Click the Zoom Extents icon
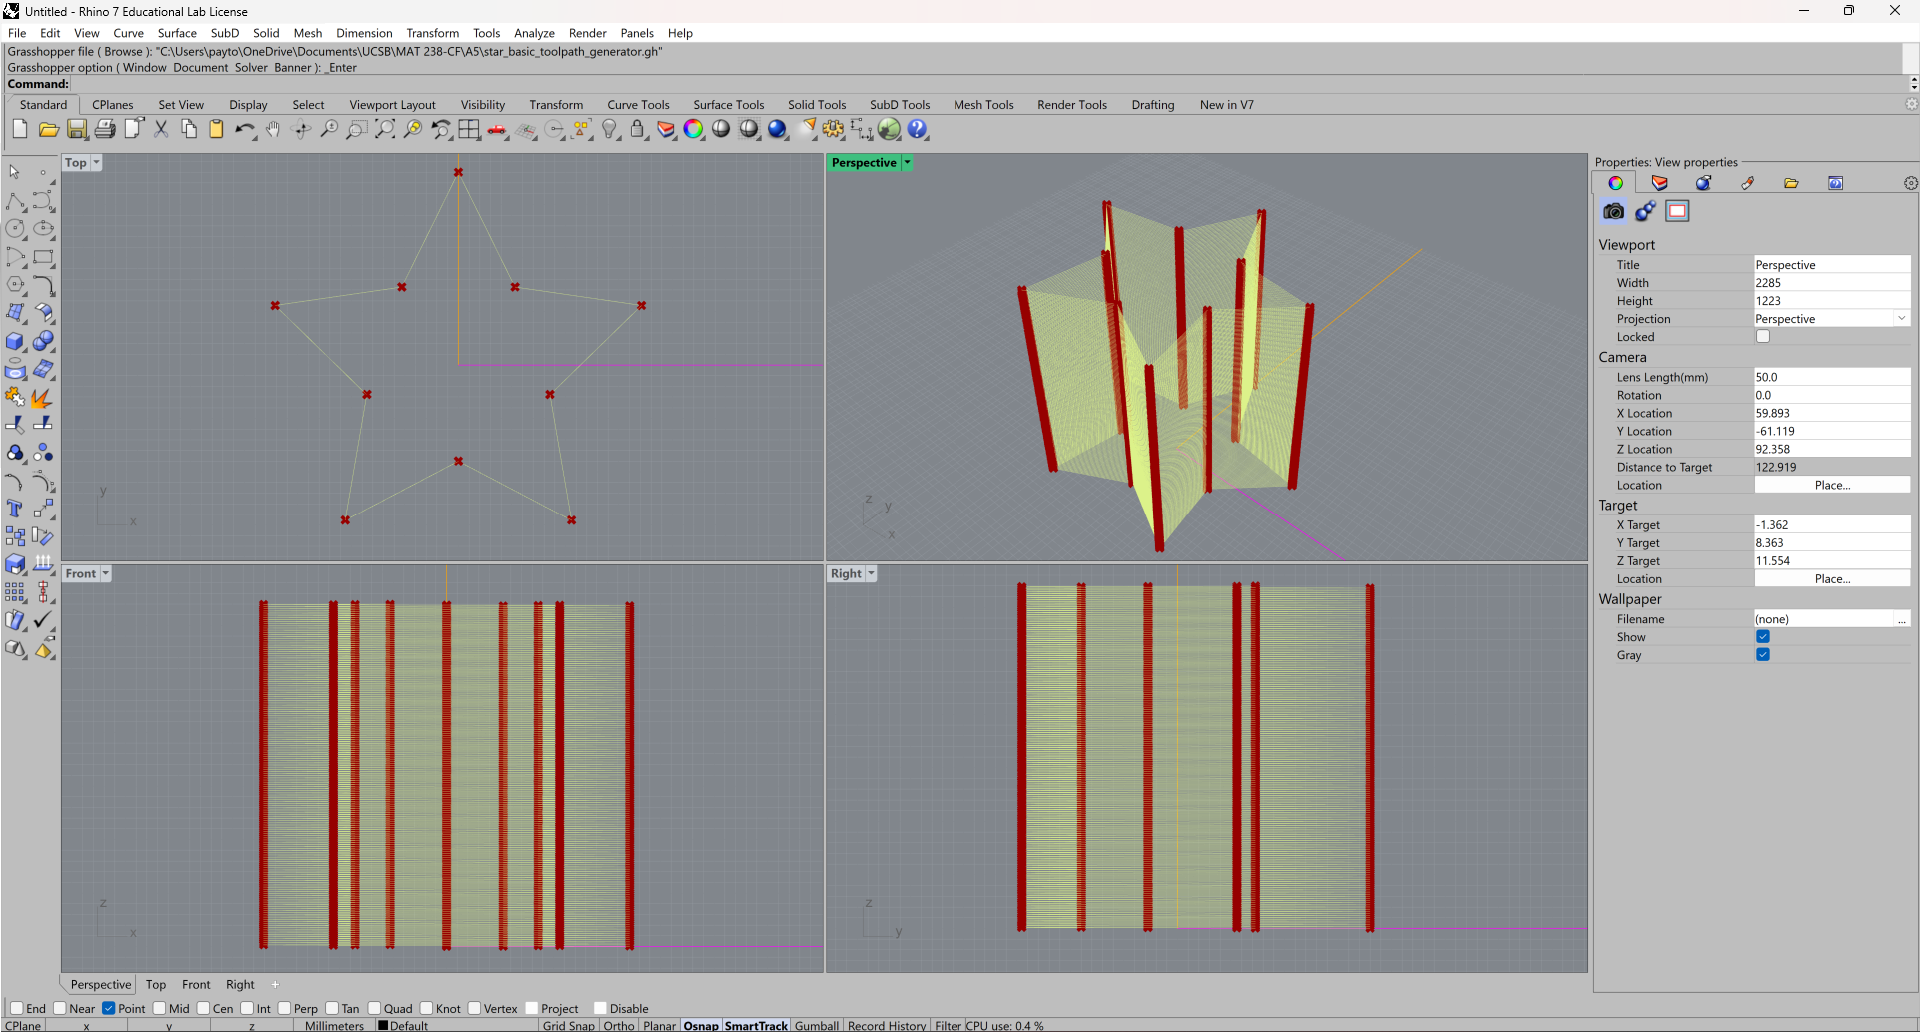1920x1032 pixels. [x=385, y=129]
